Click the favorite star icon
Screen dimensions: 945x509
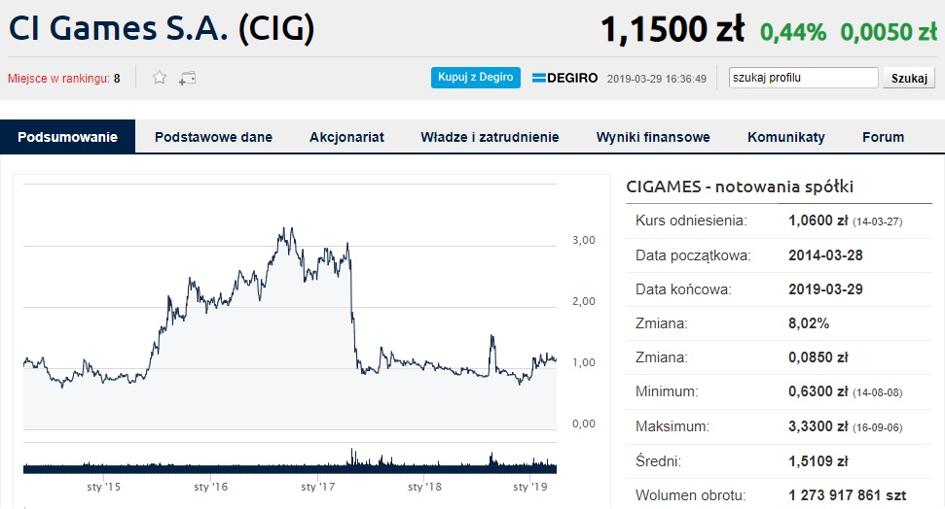(159, 78)
